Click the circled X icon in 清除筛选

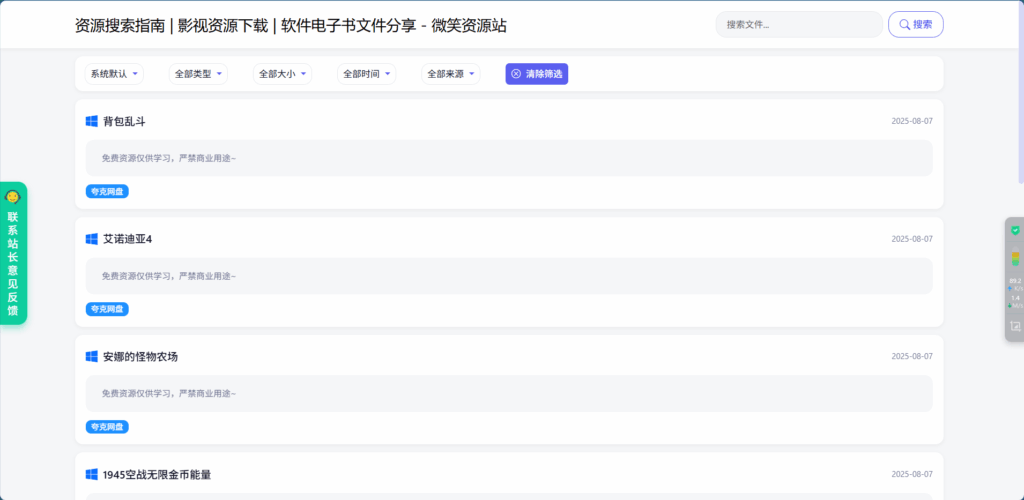pos(516,74)
